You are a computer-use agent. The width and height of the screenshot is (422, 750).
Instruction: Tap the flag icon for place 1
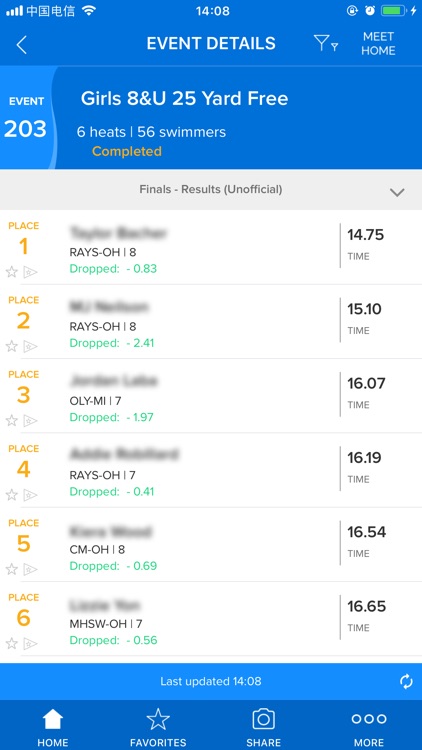click(x=31, y=272)
